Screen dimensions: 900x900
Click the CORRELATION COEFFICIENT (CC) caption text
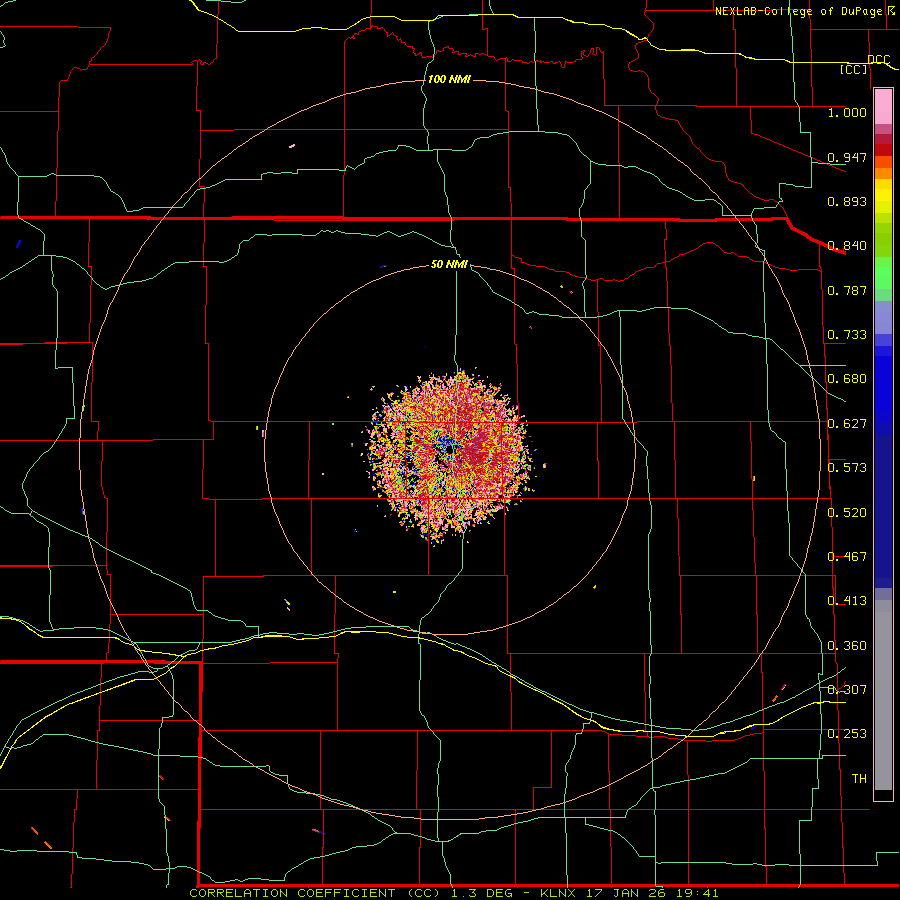click(x=315, y=893)
